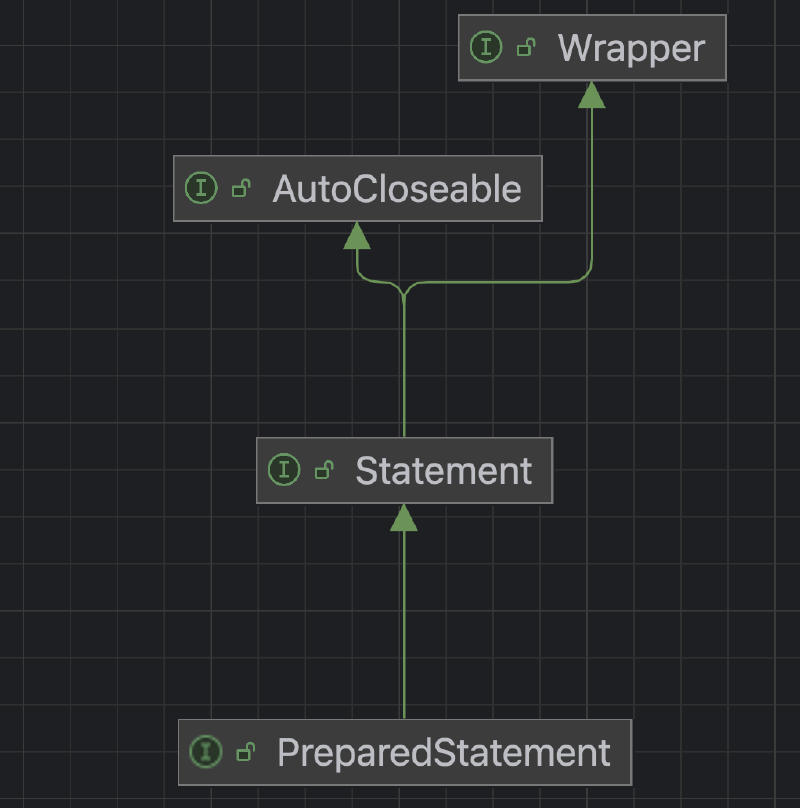Select the Wrapper node label
This screenshot has height=808, width=800.
click(x=631, y=48)
